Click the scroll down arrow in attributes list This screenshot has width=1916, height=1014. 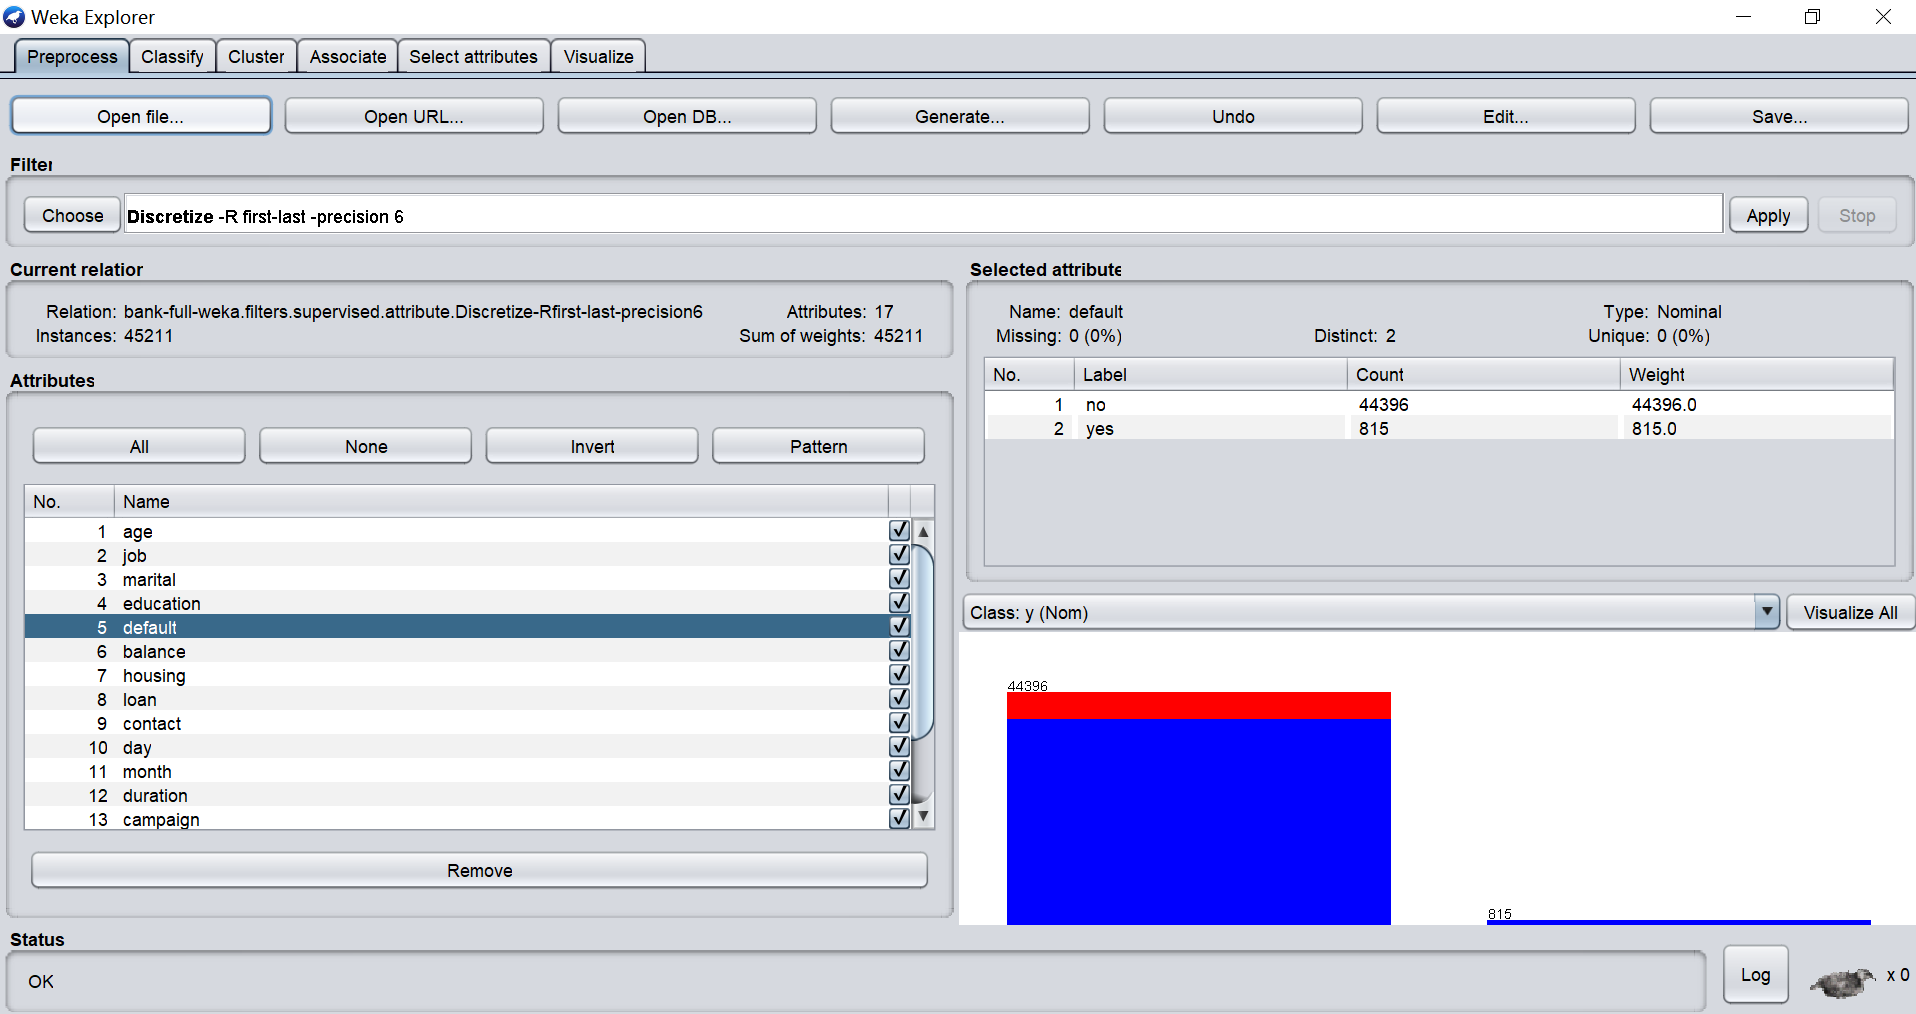coord(923,816)
